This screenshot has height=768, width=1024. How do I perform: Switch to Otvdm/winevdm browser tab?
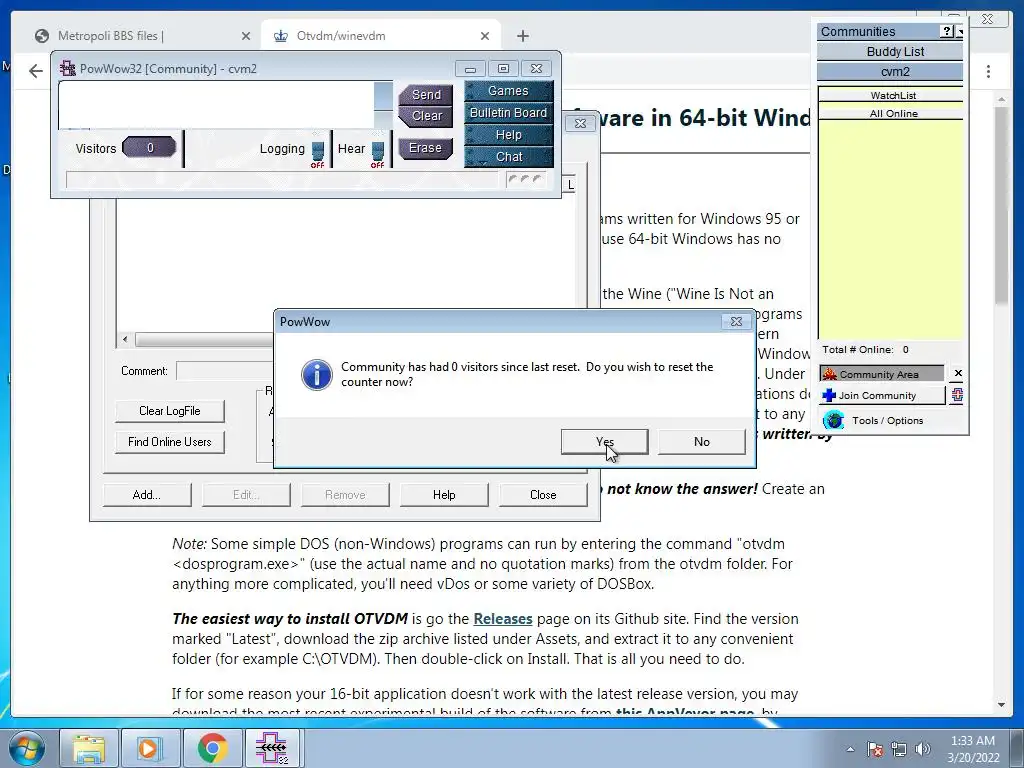coord(380,36)
